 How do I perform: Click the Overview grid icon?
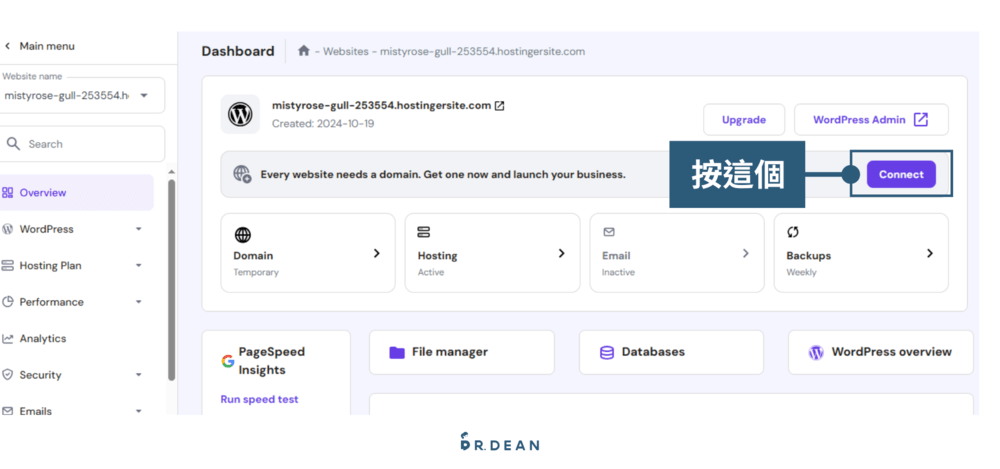point(7,192)
